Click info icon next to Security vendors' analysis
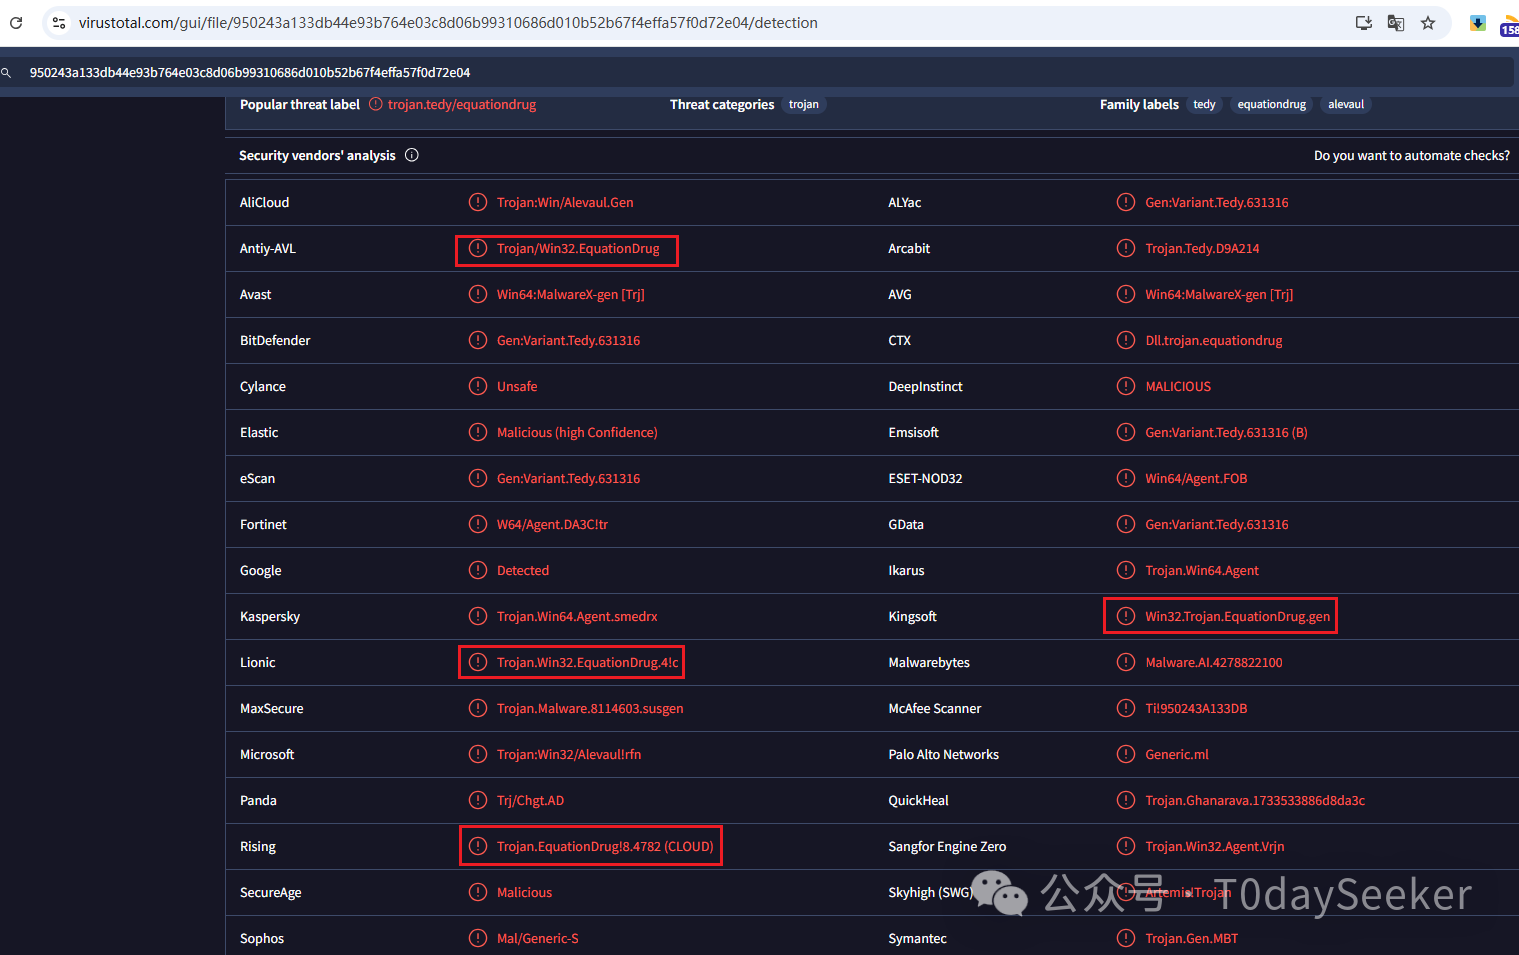The height and width of the screenshot is (955, 1519). 412,155
